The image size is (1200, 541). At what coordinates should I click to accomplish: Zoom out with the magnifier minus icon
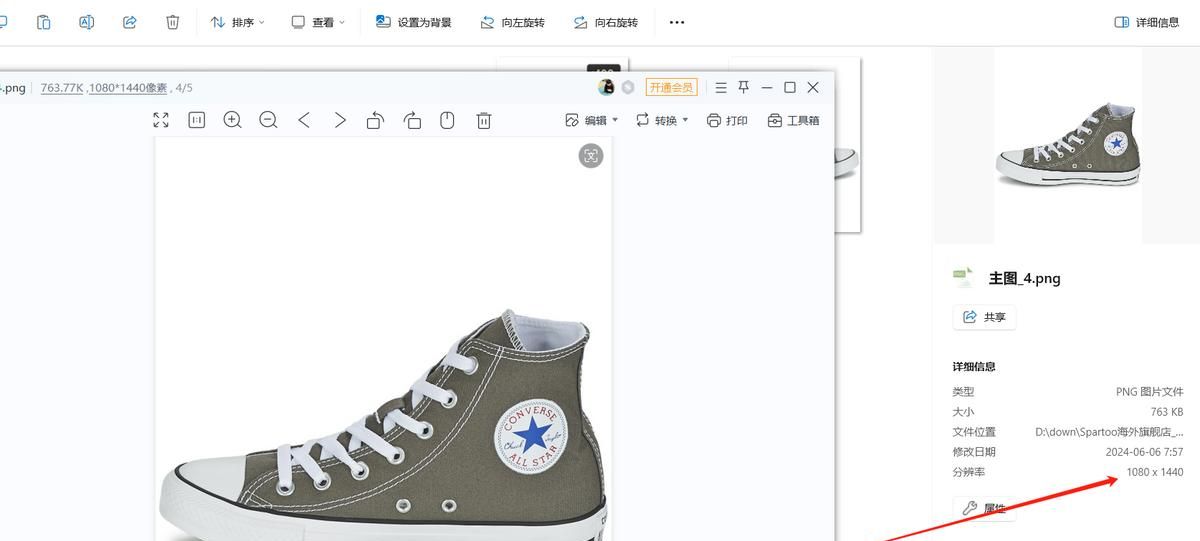268,120
